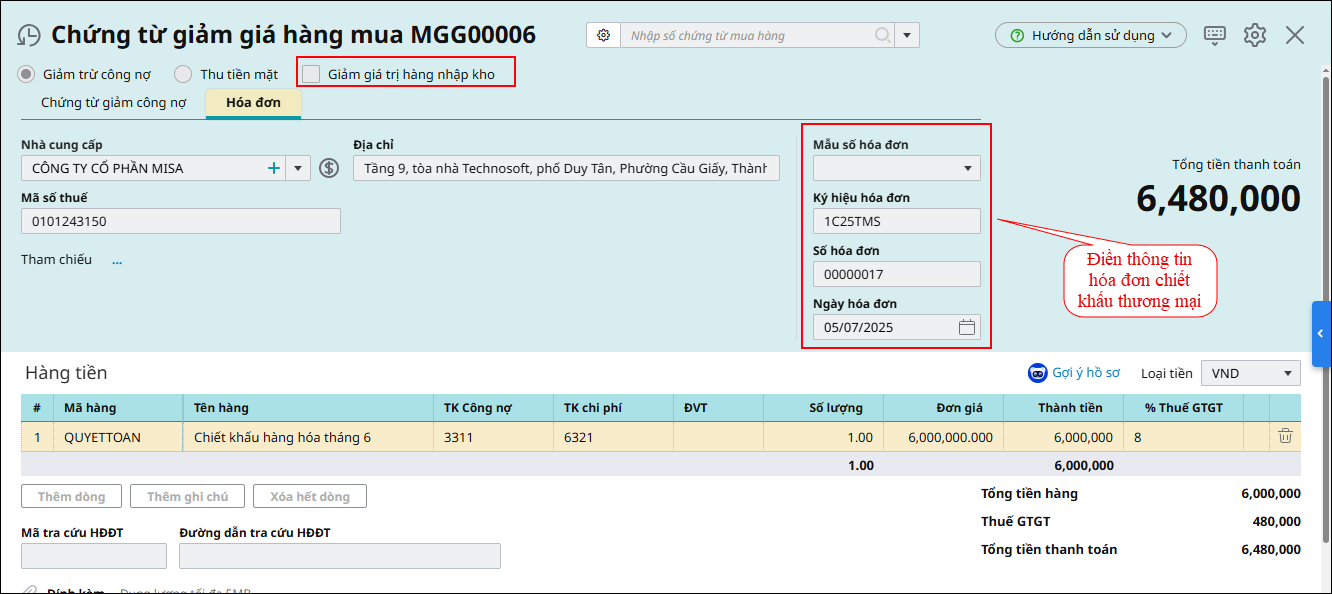Switch to Chứng từ giảm công nợ tab
1332x594 pixels.
pos(113,103)
